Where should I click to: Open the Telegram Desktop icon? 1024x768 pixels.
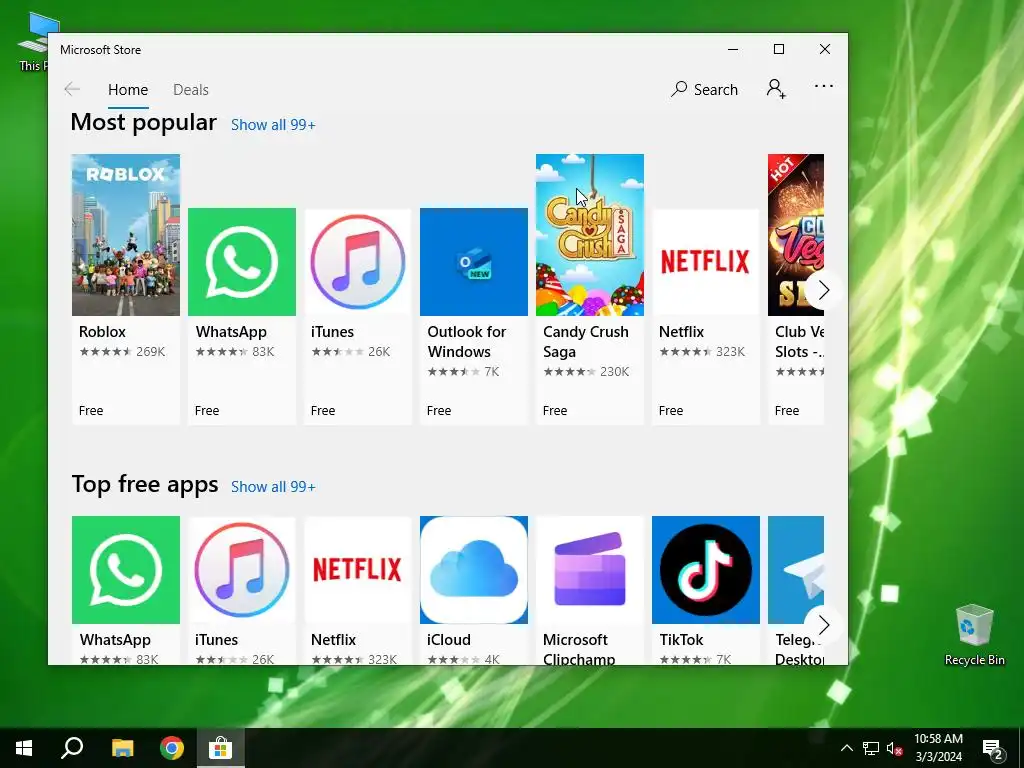click(796, 570)
